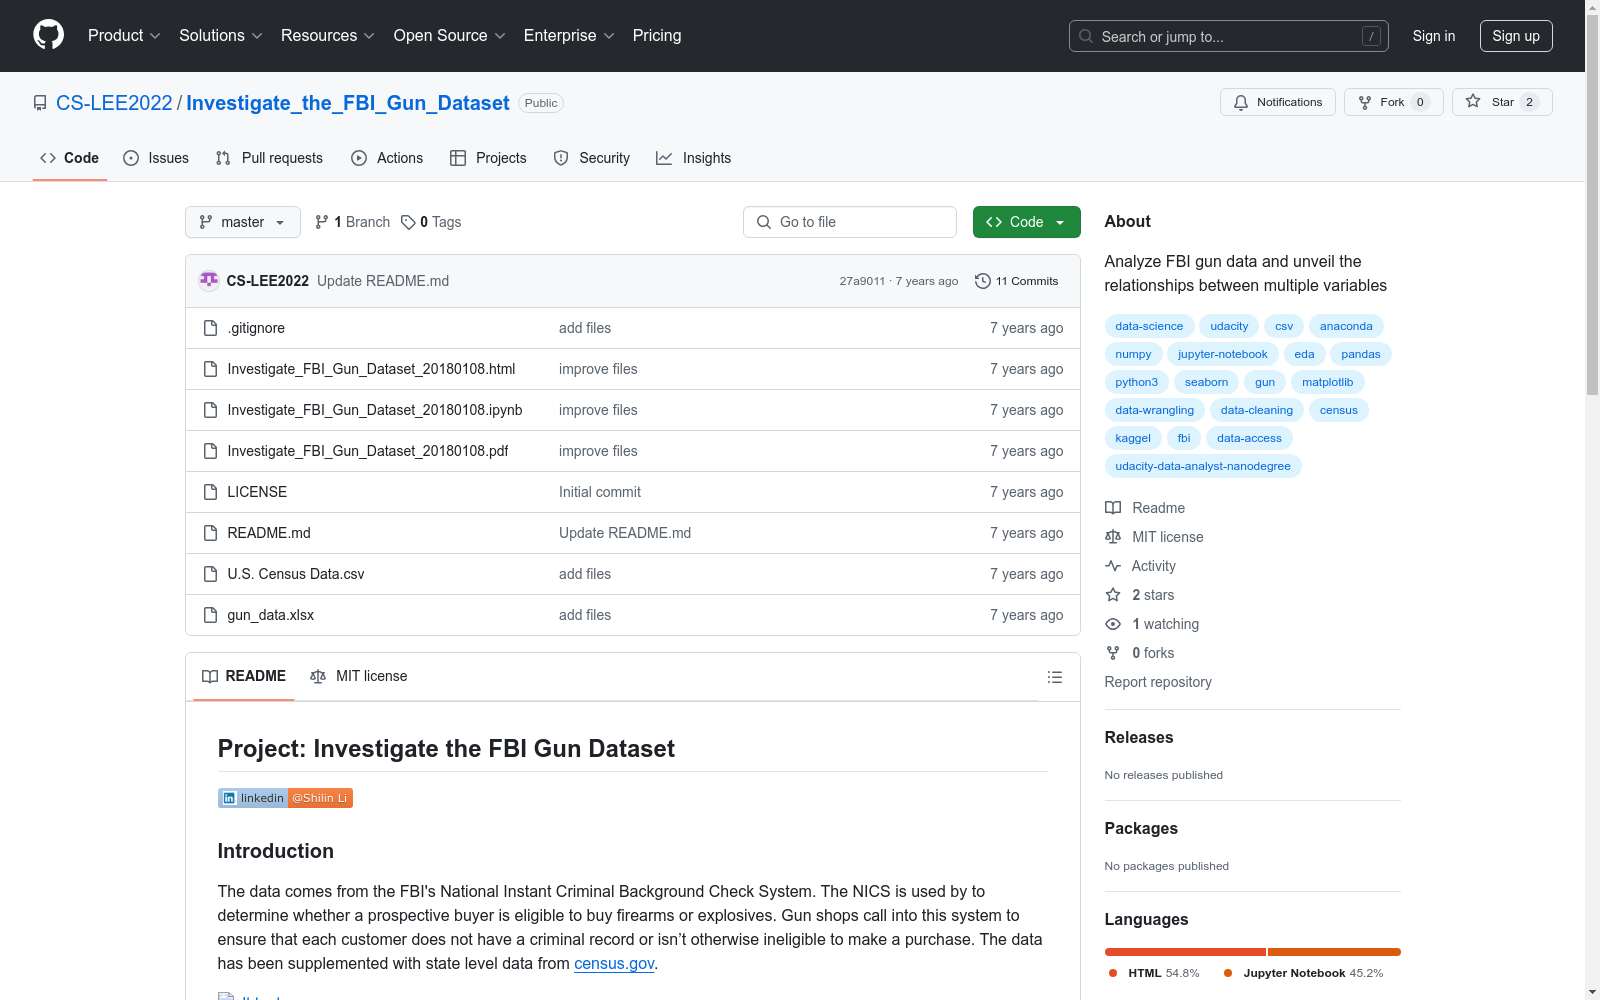1600x1000 pixels.
Task: Click the book icon beside Readme link
Action: [1113, 508]
